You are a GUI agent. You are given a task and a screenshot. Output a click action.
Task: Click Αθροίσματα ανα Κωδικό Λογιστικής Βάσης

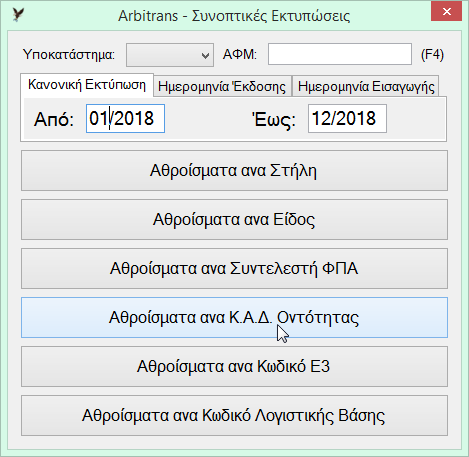click(x=234, y=416)
